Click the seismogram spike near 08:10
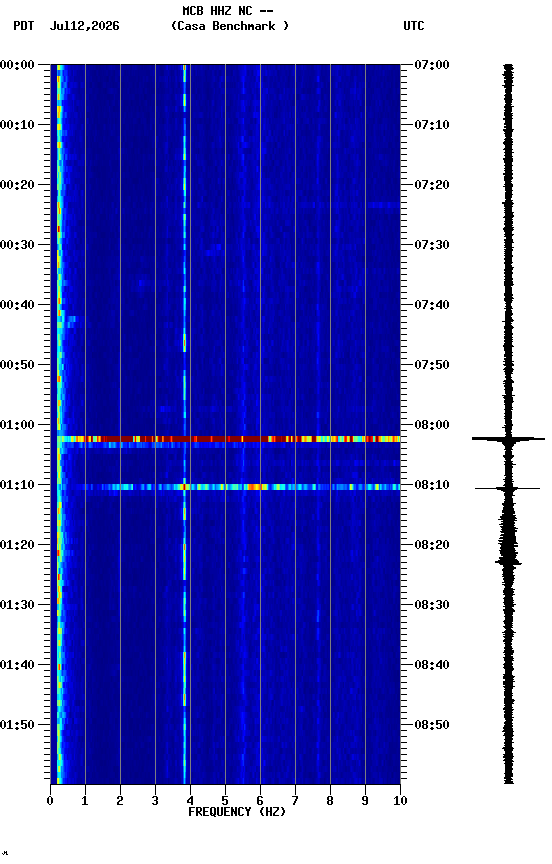This screenshot has height=864, width=552. point(508,488)
